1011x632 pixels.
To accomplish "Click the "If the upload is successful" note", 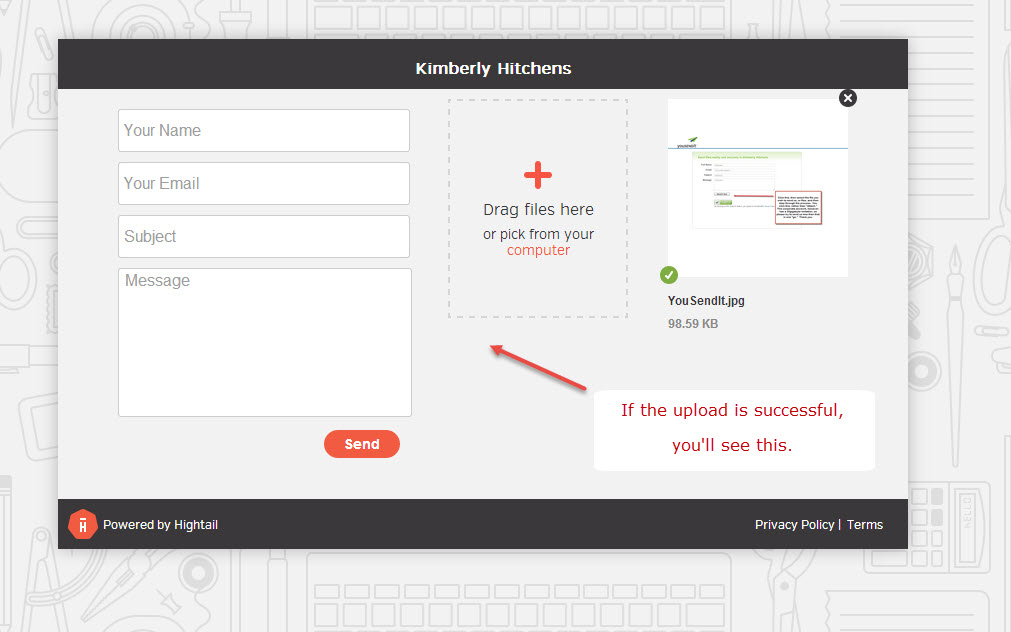I will [x=733, y=411].
